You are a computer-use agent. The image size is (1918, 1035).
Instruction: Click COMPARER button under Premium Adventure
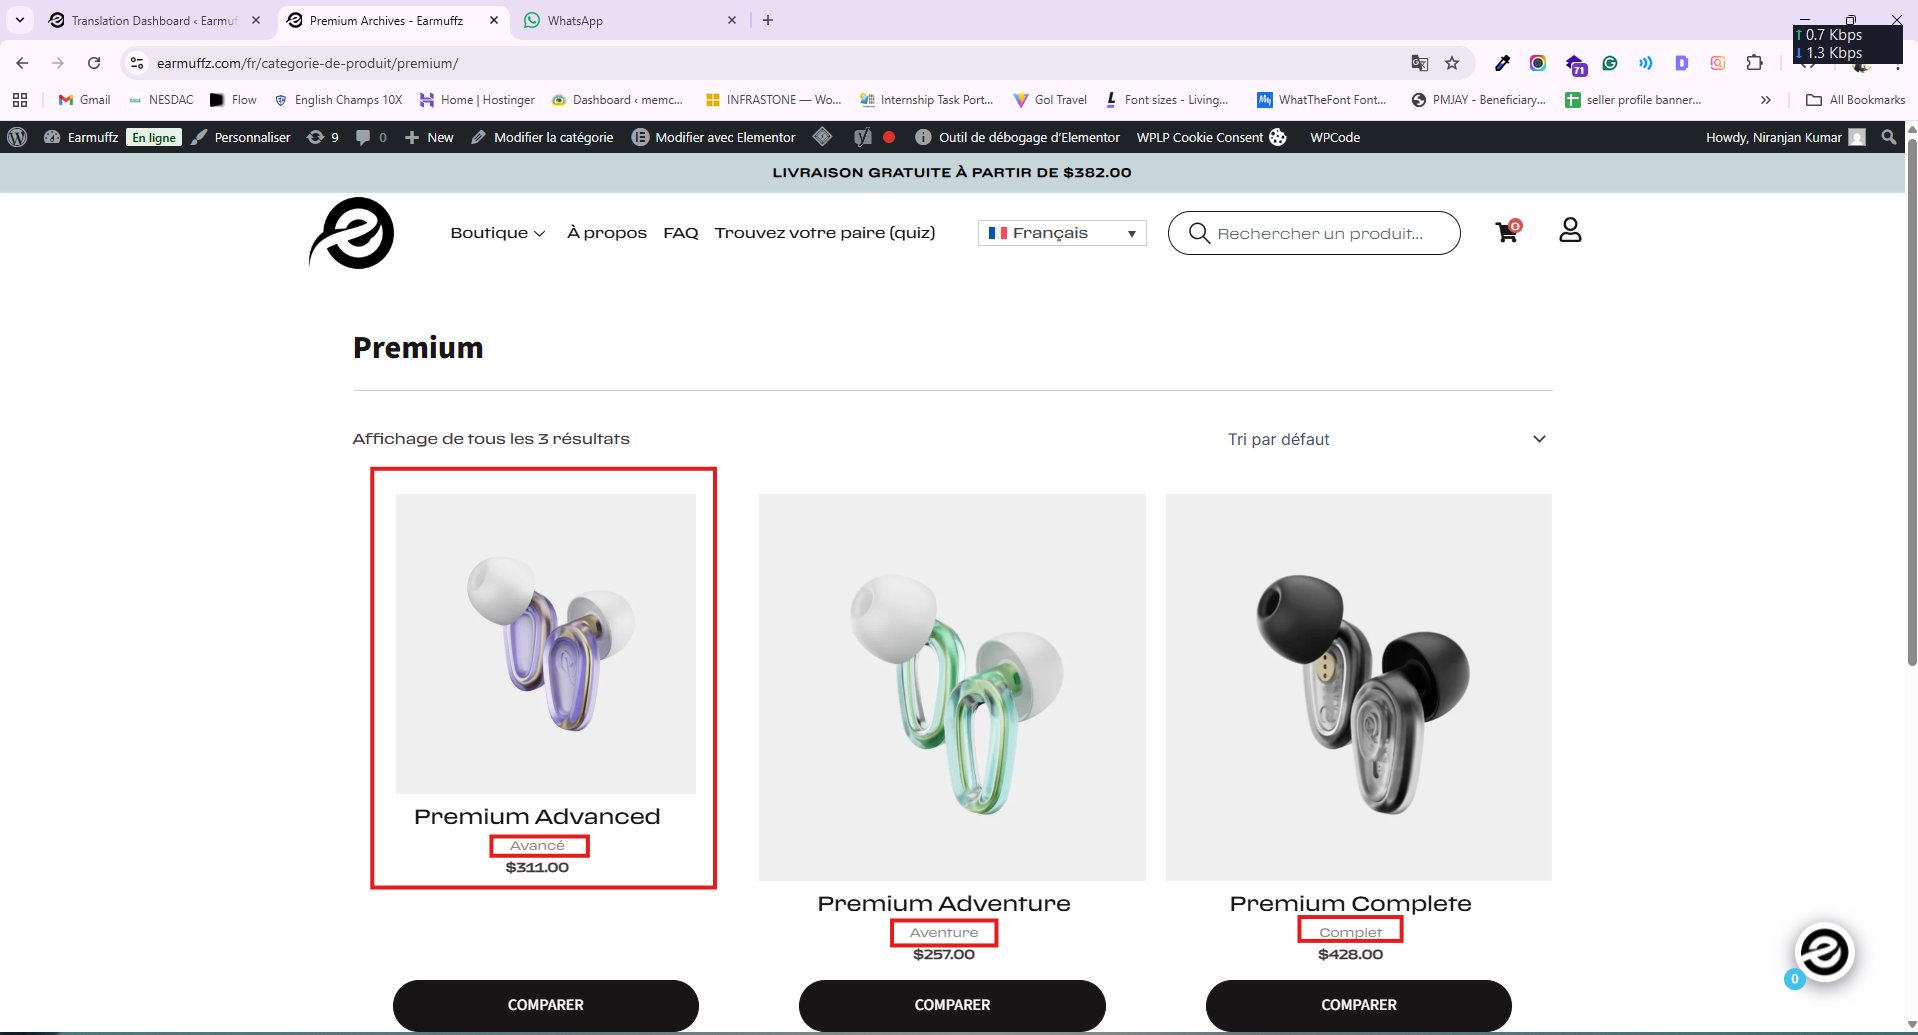[952, 1005]
